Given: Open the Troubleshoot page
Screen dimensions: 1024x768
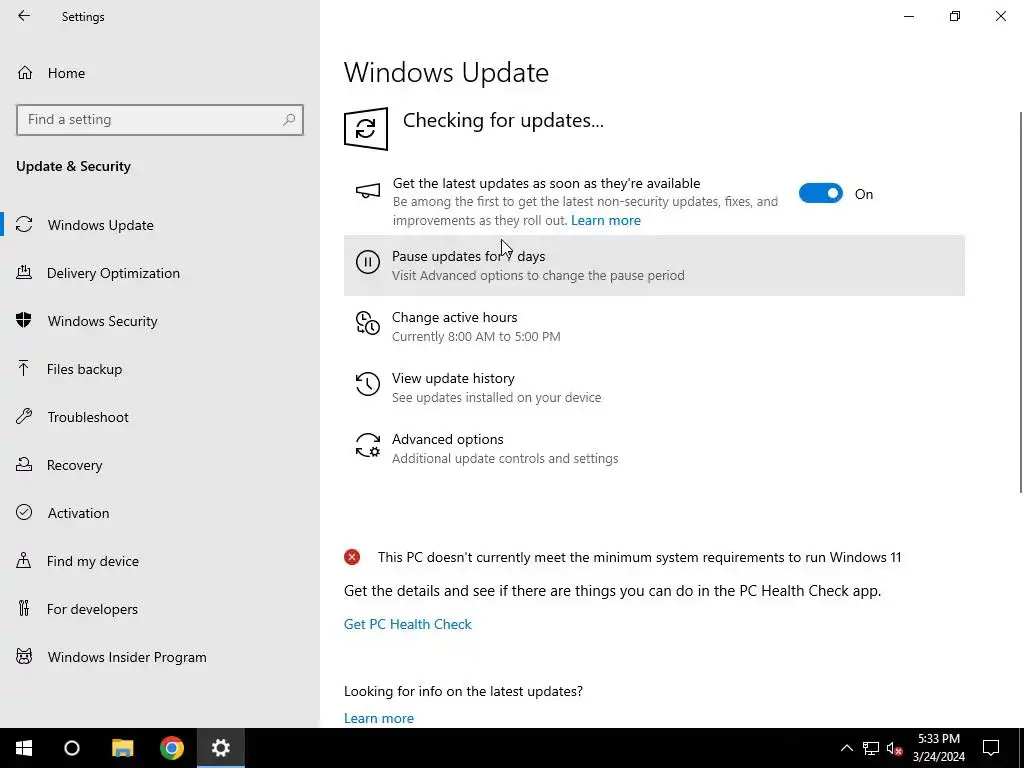Looking at the screenshot, I should tap(160, 417).
